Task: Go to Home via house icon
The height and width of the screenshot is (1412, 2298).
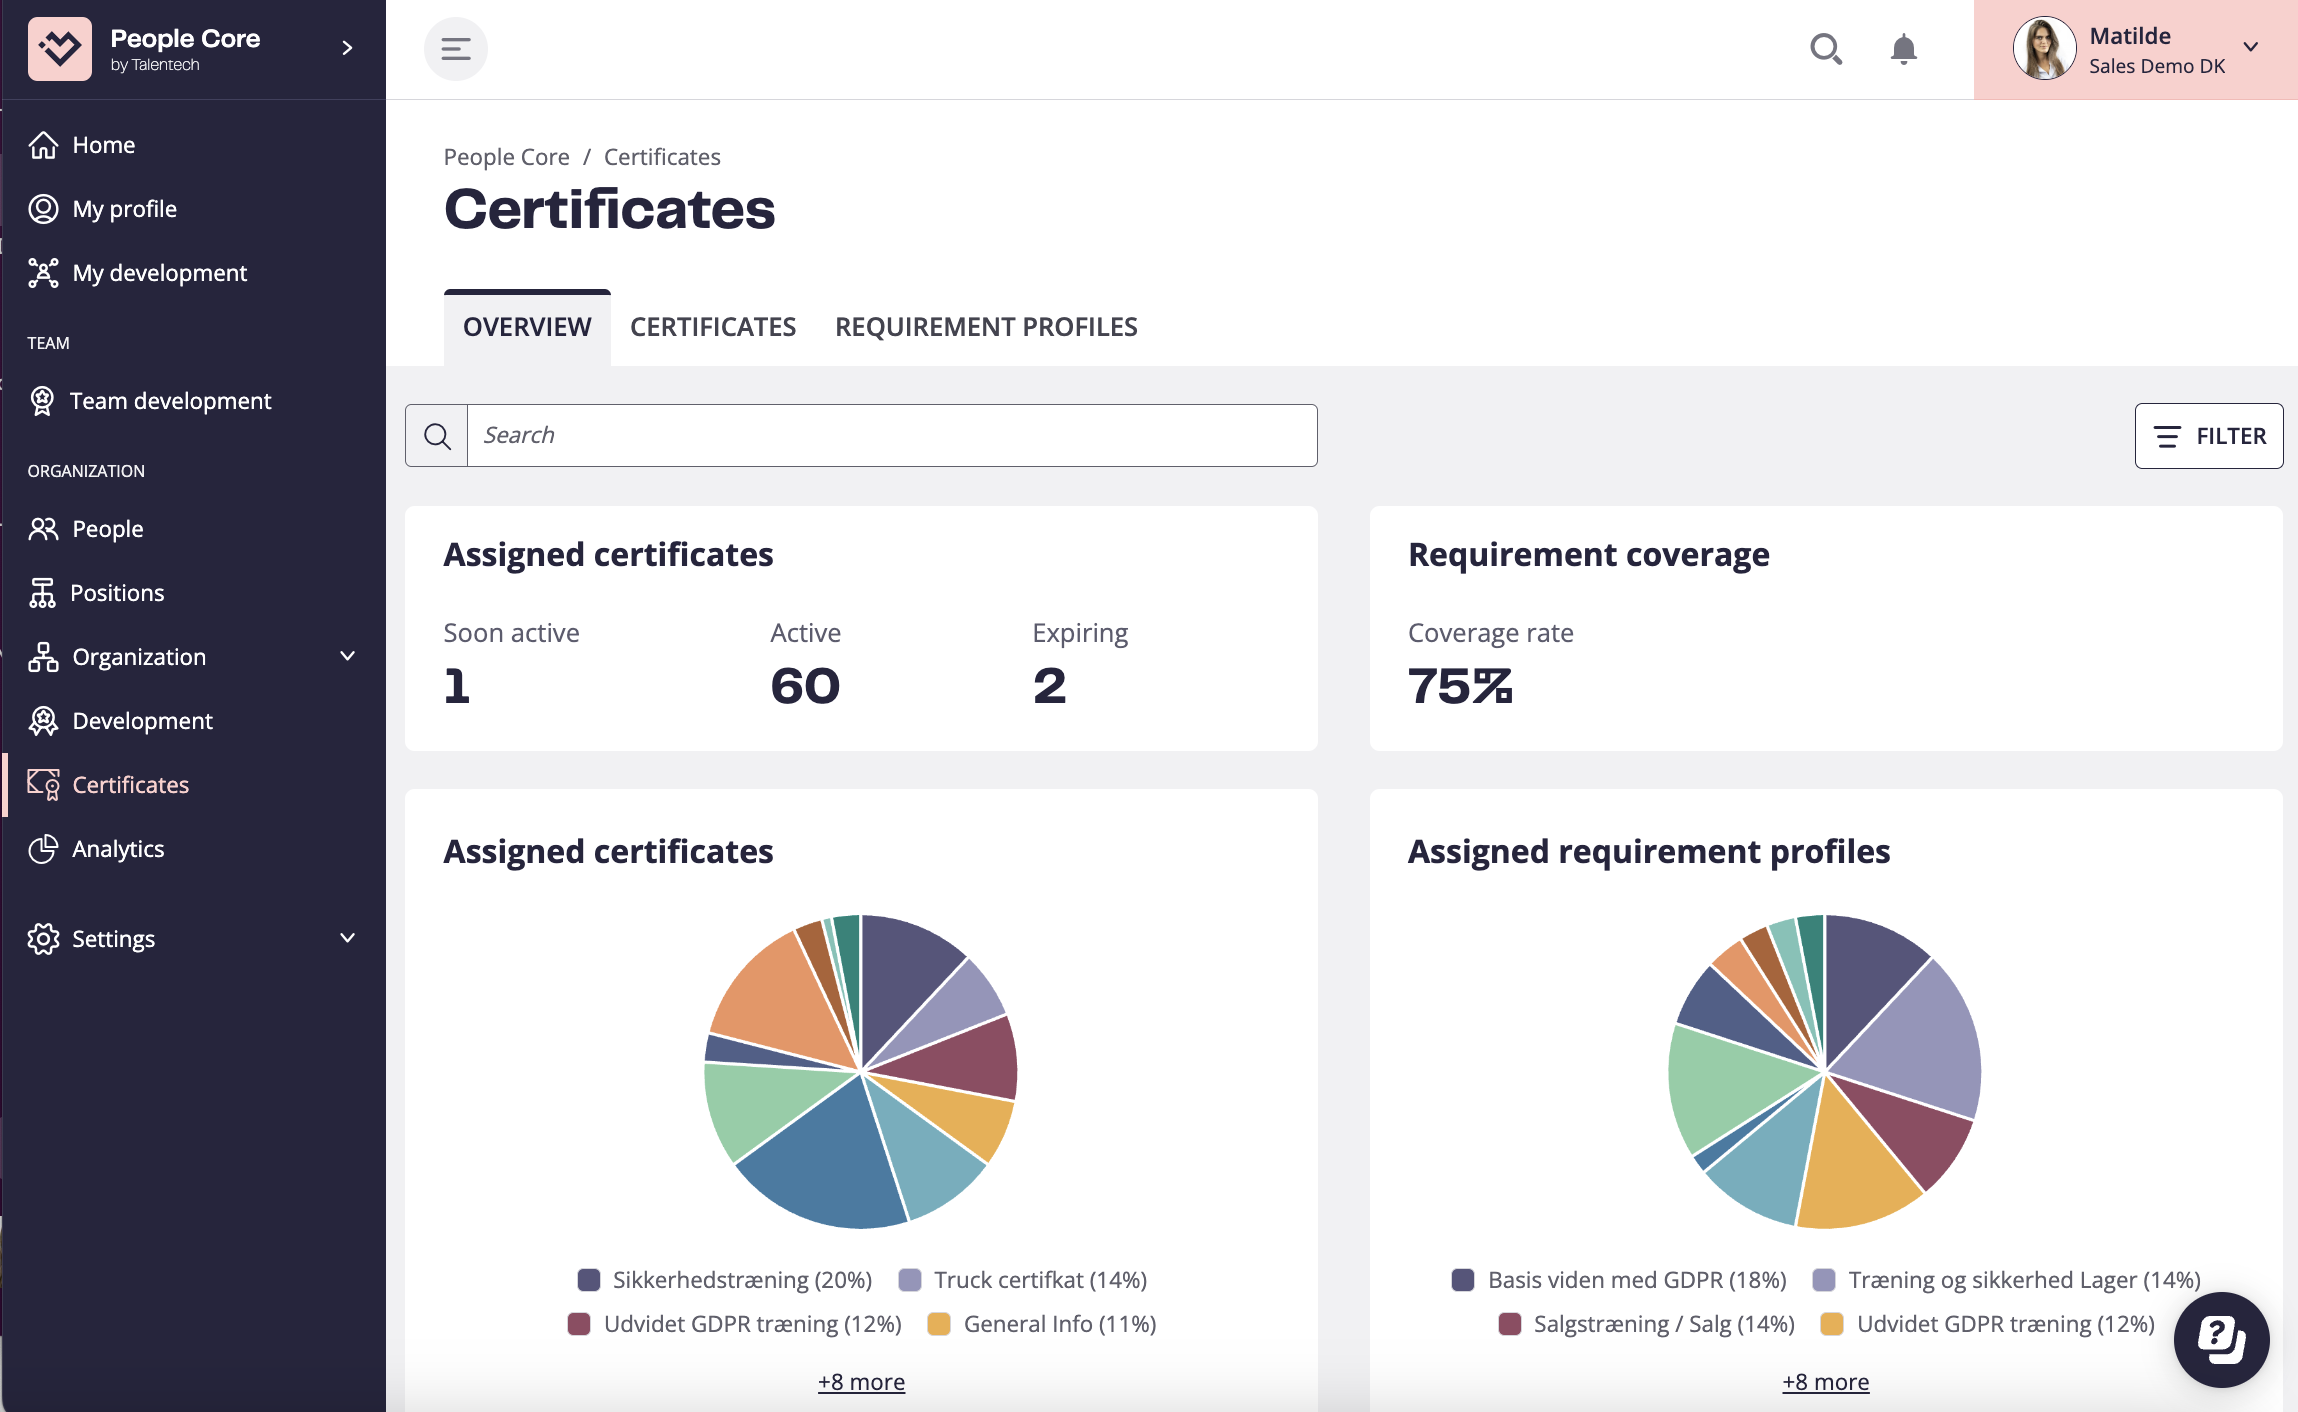Action: [x=43, y=145]
